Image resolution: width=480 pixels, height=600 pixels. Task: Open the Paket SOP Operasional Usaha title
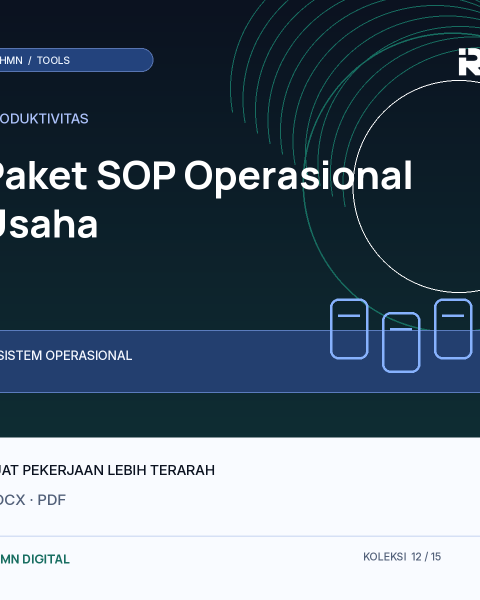pos(206,199)
